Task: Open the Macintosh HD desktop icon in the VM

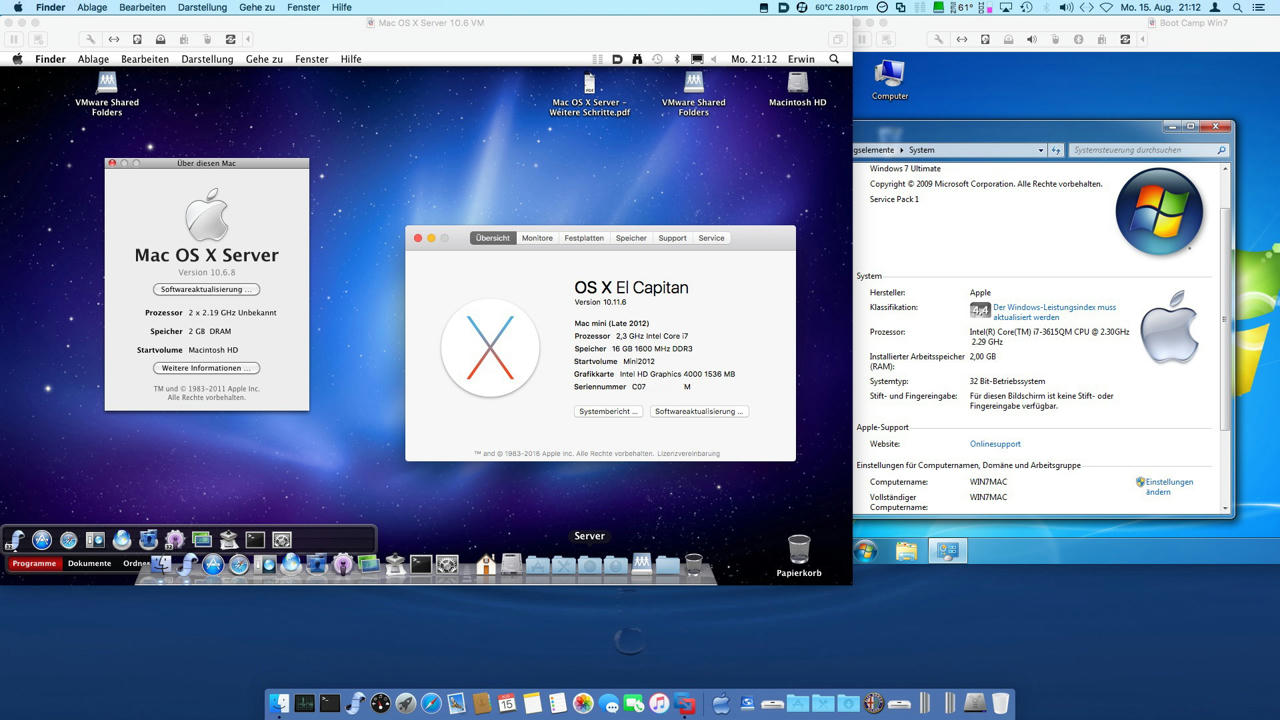Action: pos(797,90)
